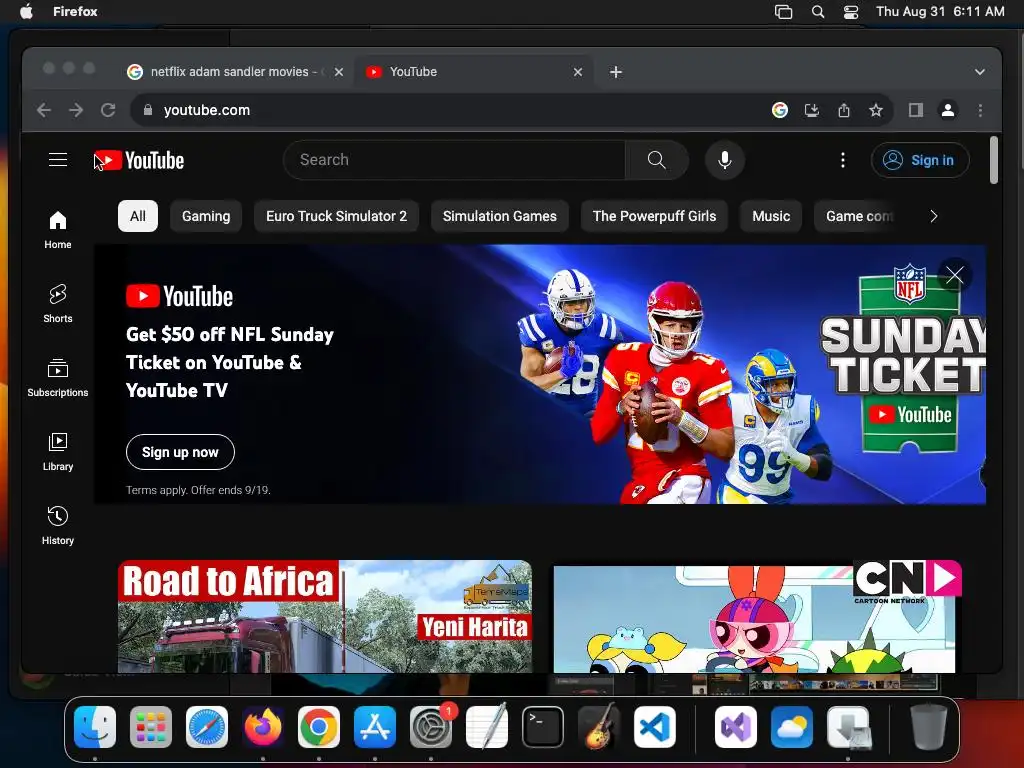Open the browser profile icon
Viewport: 1024px width, 768px height.
pyautogui.click(x=948, y=110)
